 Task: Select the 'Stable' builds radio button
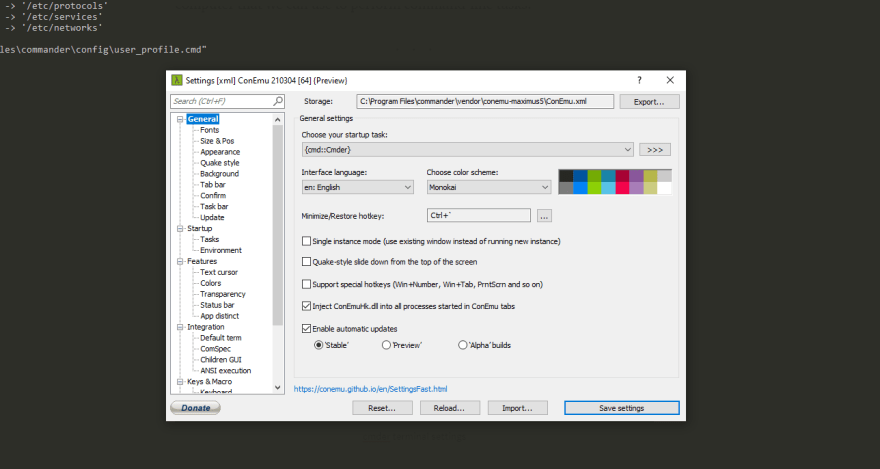coord(319,345)
